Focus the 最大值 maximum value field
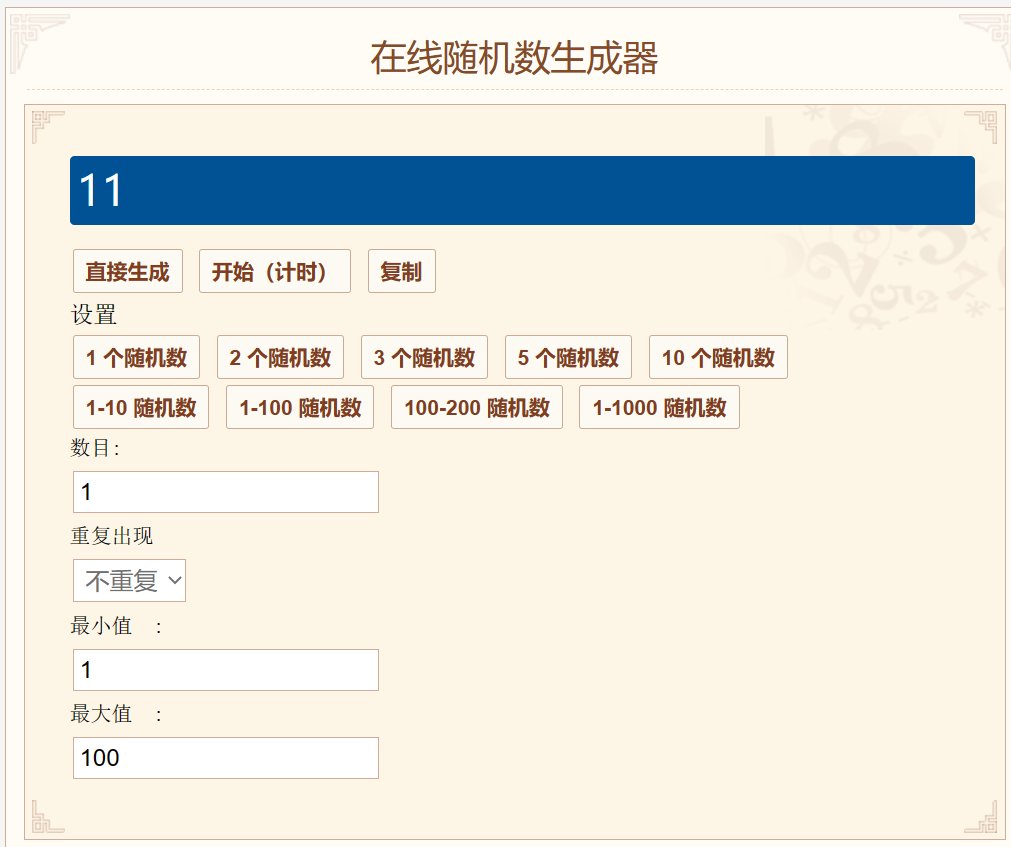 226,758
